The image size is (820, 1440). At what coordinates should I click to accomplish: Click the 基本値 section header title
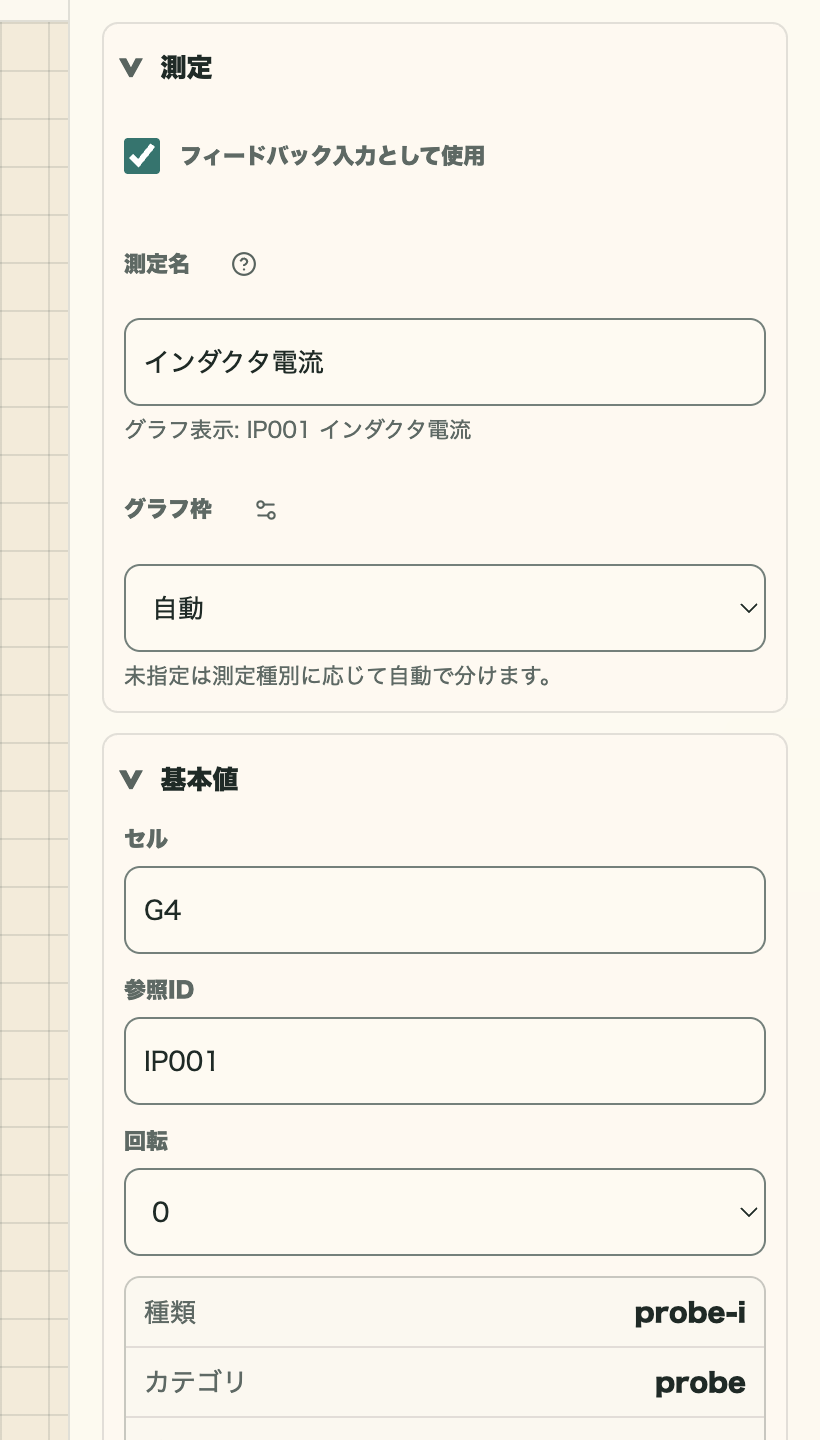click(199, 779)
